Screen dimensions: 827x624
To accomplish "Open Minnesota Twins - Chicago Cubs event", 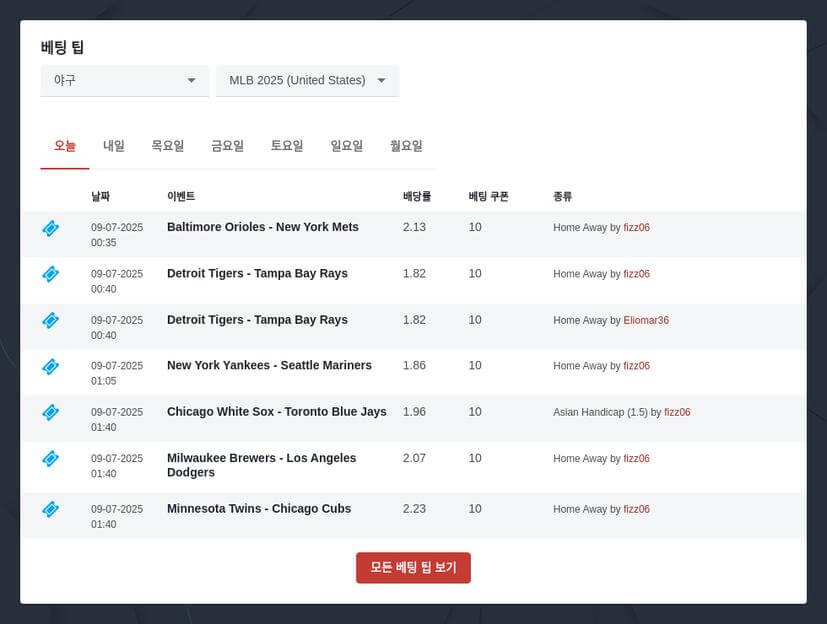I will 259,508.
